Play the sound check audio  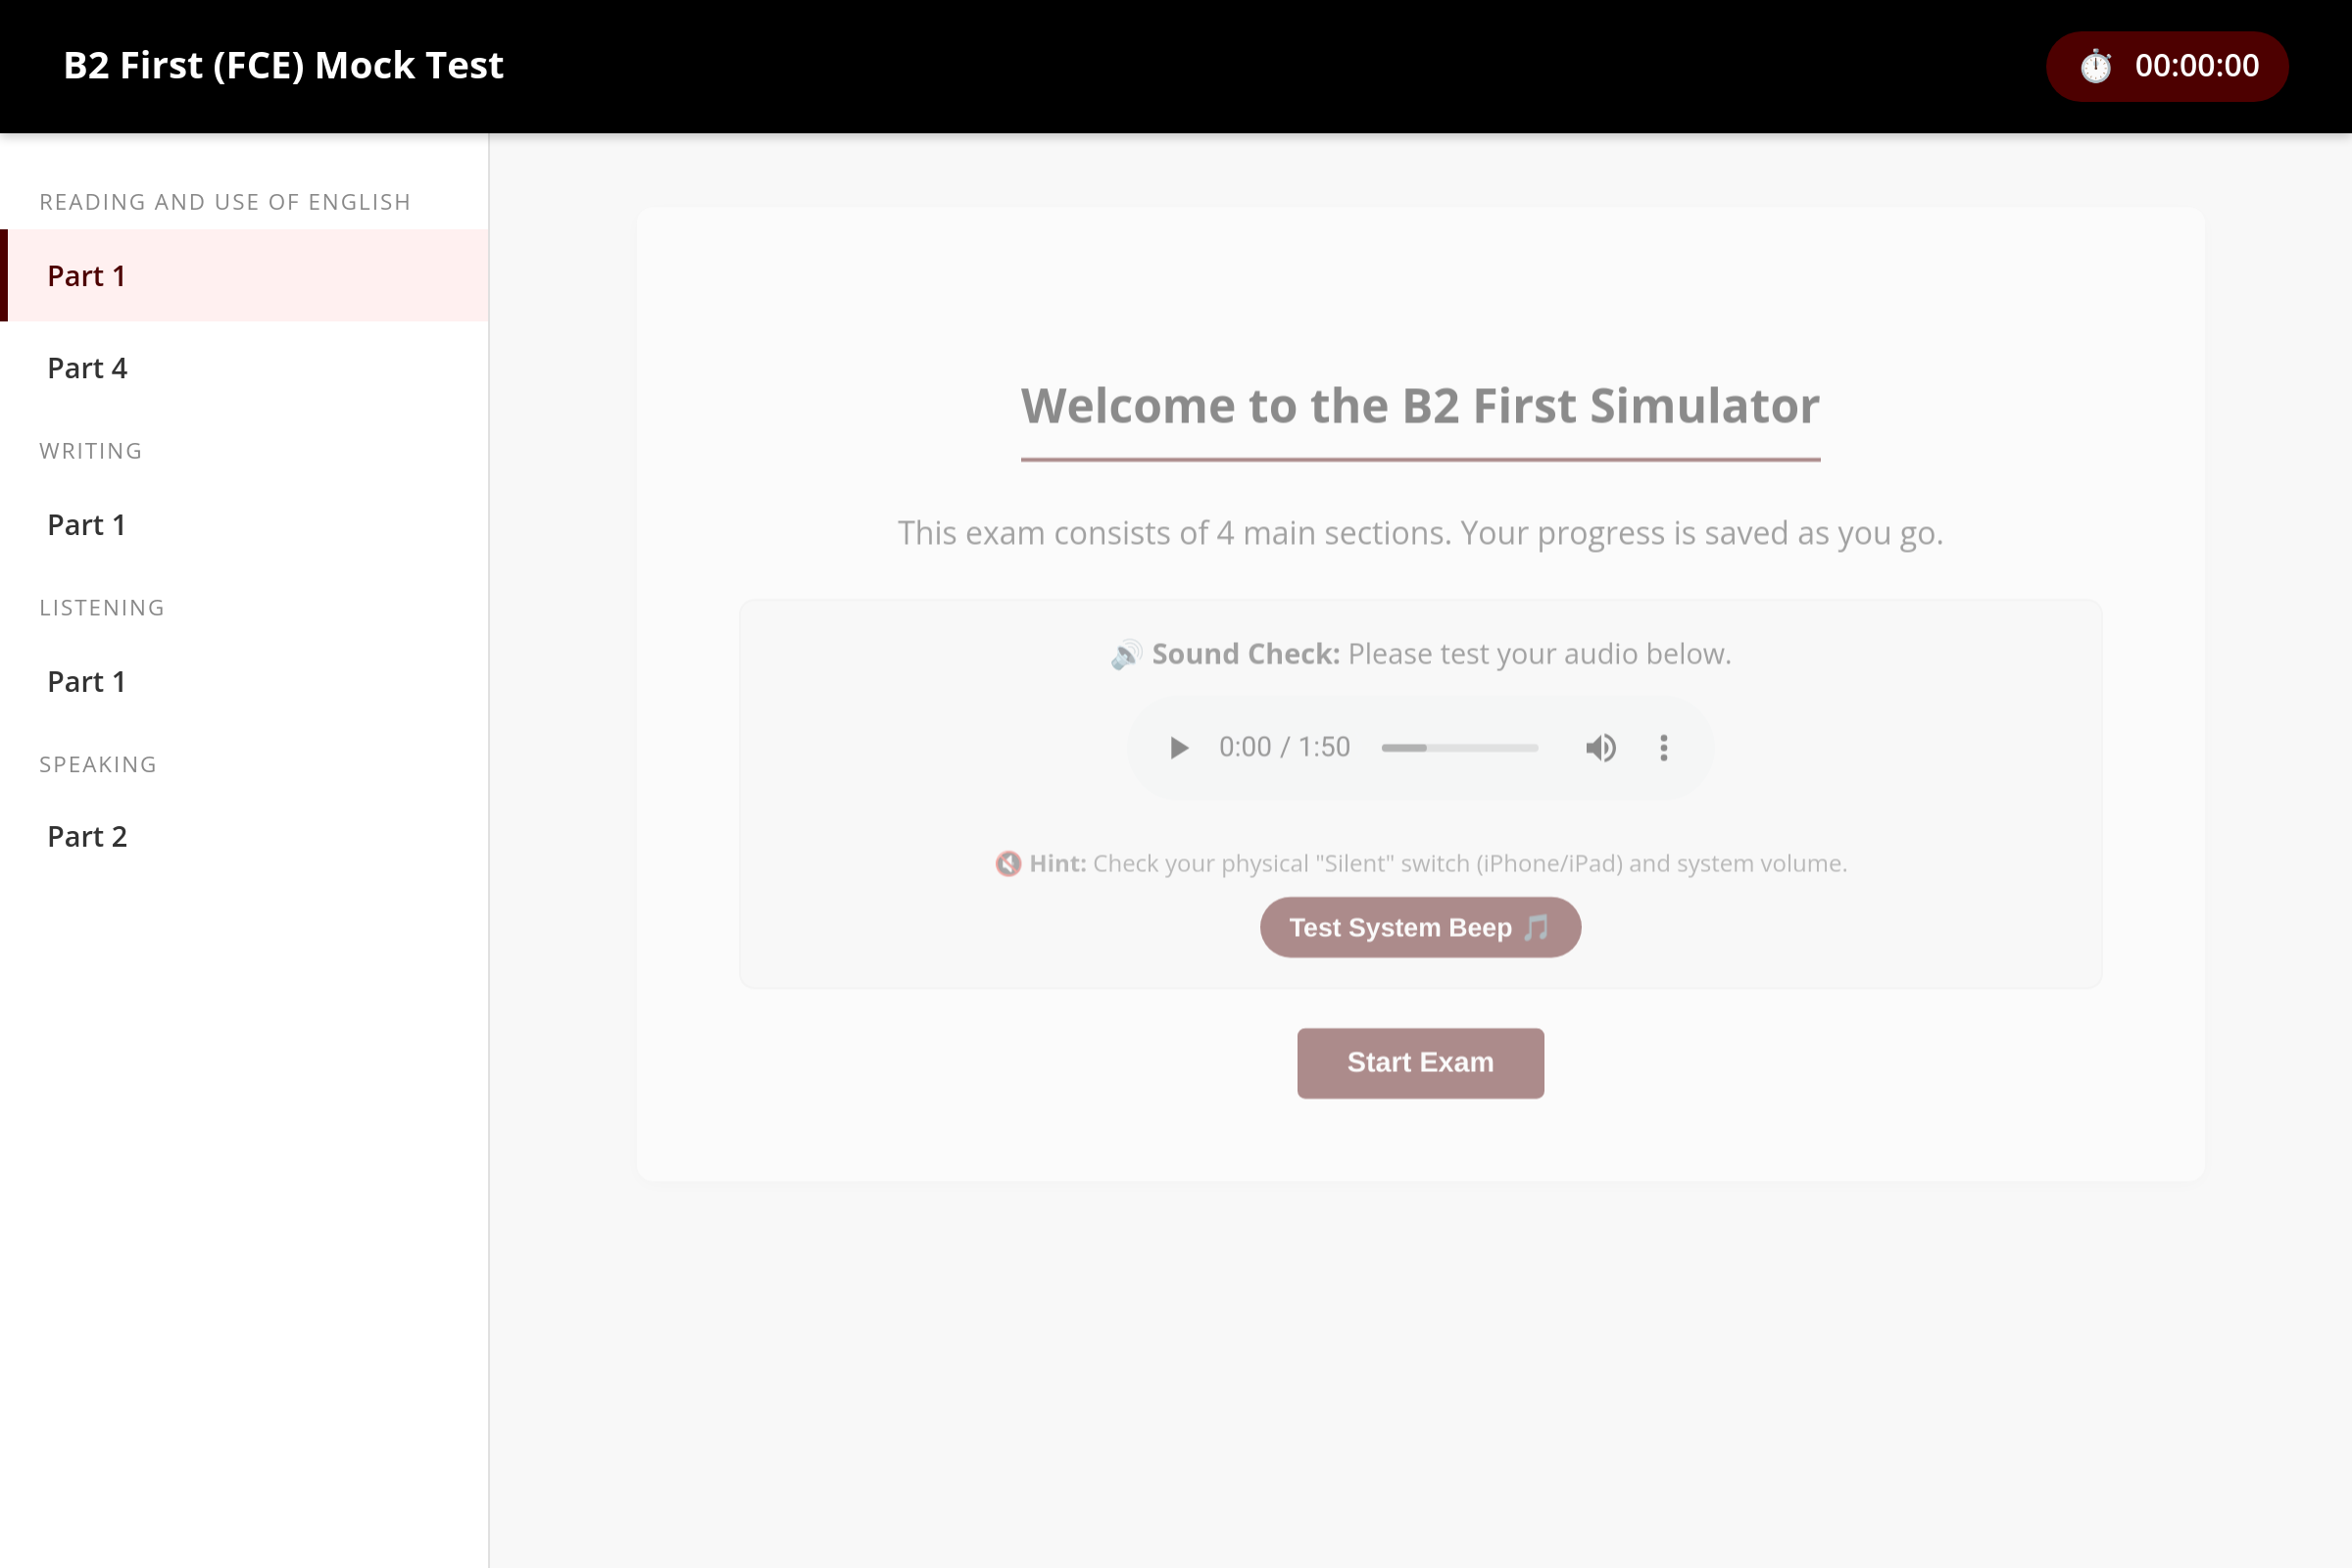tap(1179, 748)
